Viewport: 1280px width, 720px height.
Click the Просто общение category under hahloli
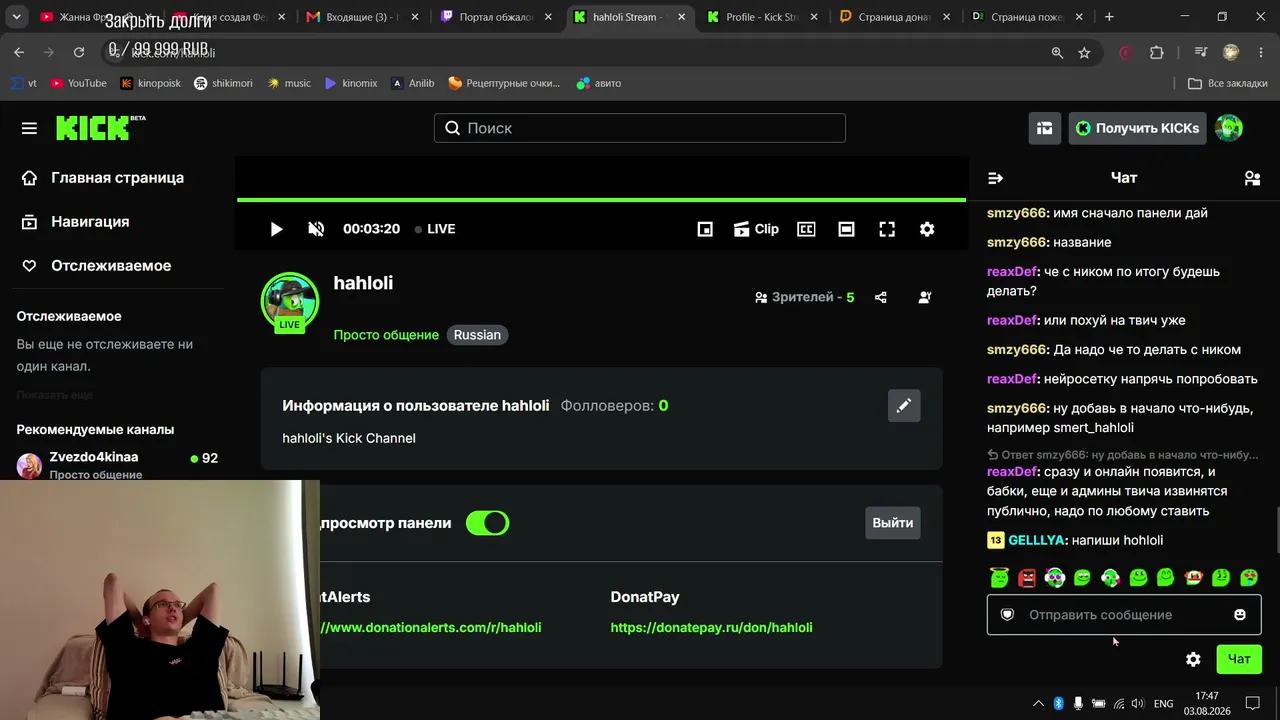pos(386,335)
